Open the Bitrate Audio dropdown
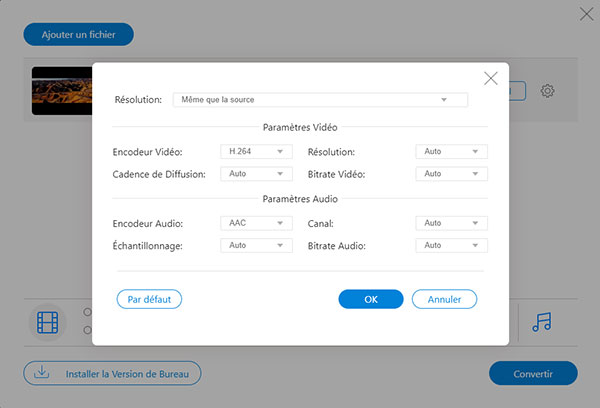 (451, 245)
